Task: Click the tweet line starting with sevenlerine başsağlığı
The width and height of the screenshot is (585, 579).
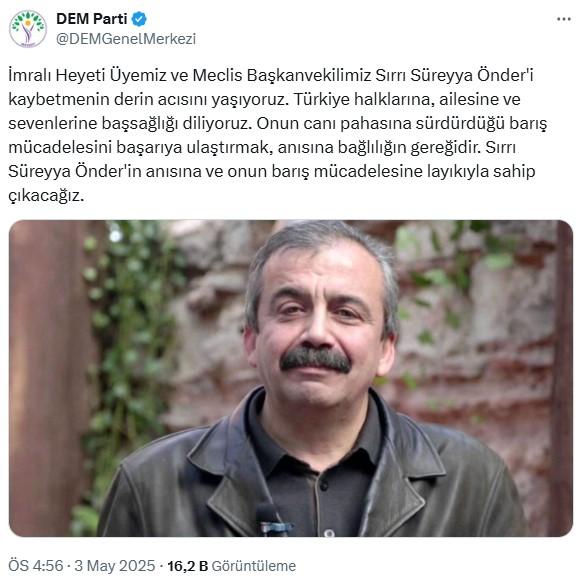Action: tap(278, 123)
